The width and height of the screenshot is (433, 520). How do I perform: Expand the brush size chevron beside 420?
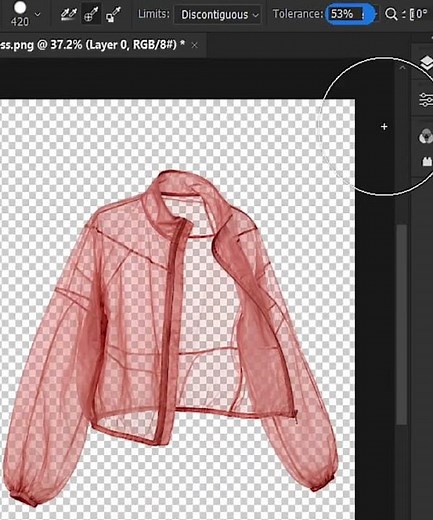[38, 14]
